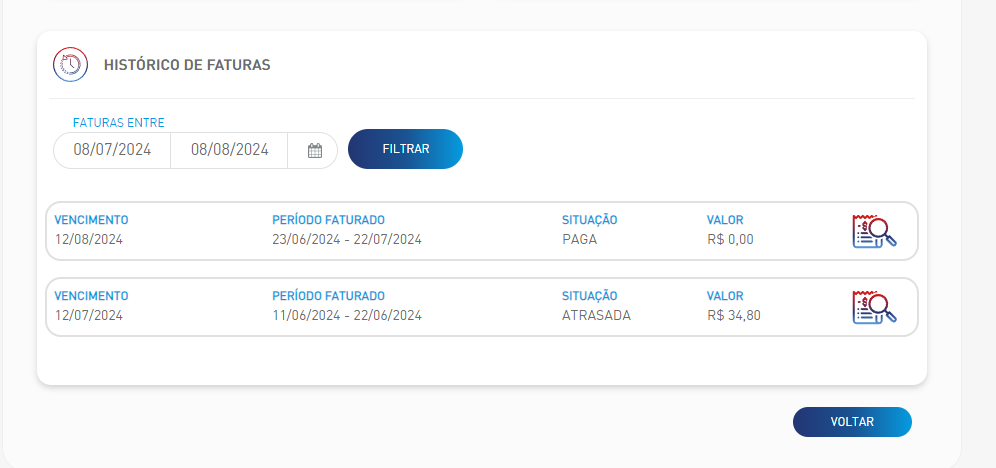The width and height of the screenshot is (996, 468).
Task: Click the HISTÓRICO DE FATURAS heading
Action: [x=187, y=65]
